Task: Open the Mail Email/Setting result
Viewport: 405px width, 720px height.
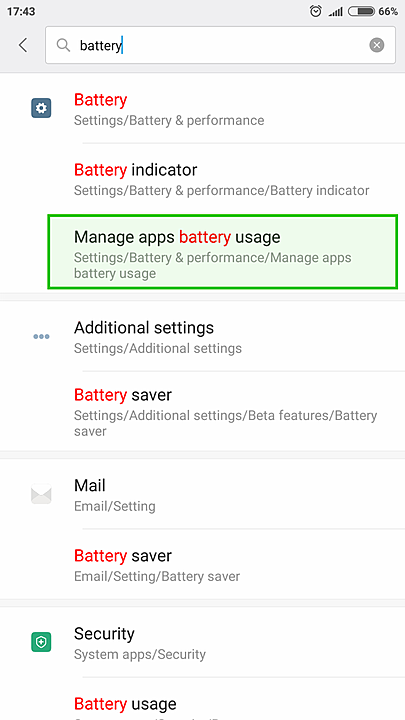Action: (202, 495)
